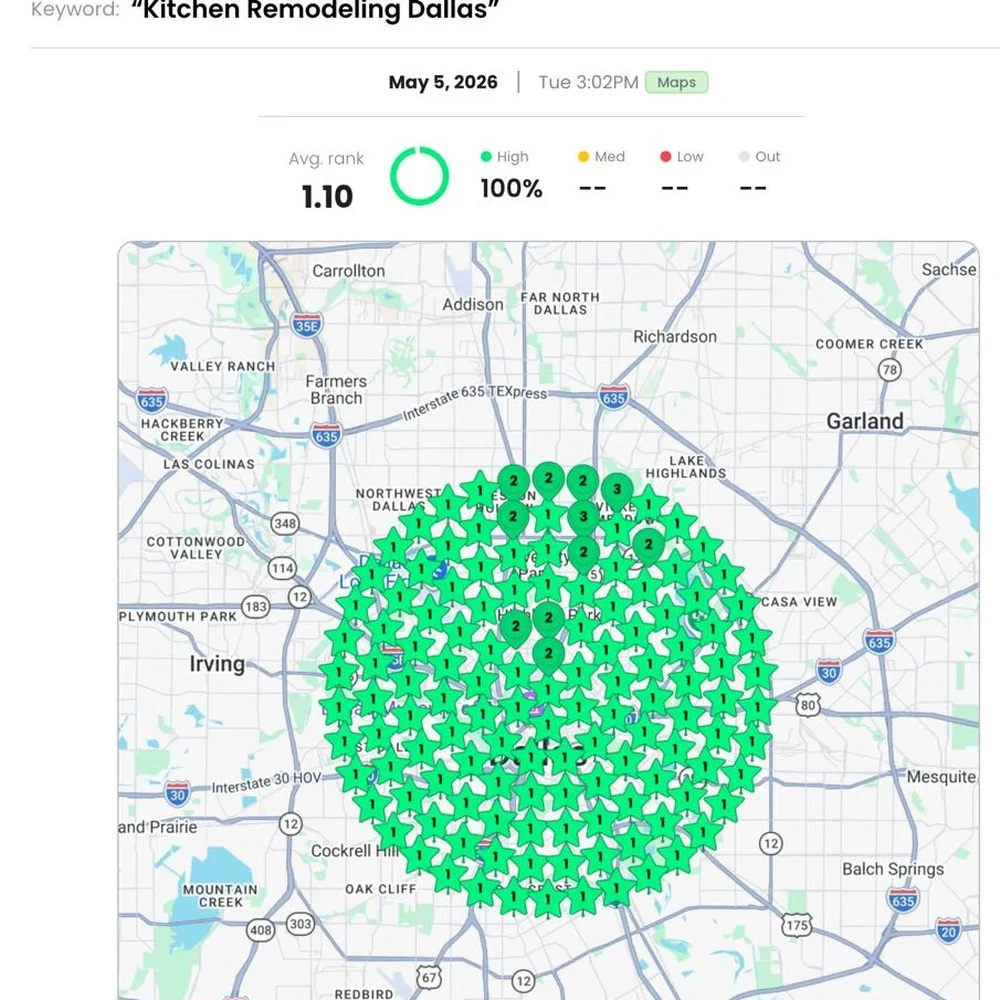This screenshot has height=1000, width=1000.
Task: Click the Valley Ranch map label
Action: pos(223,367)
